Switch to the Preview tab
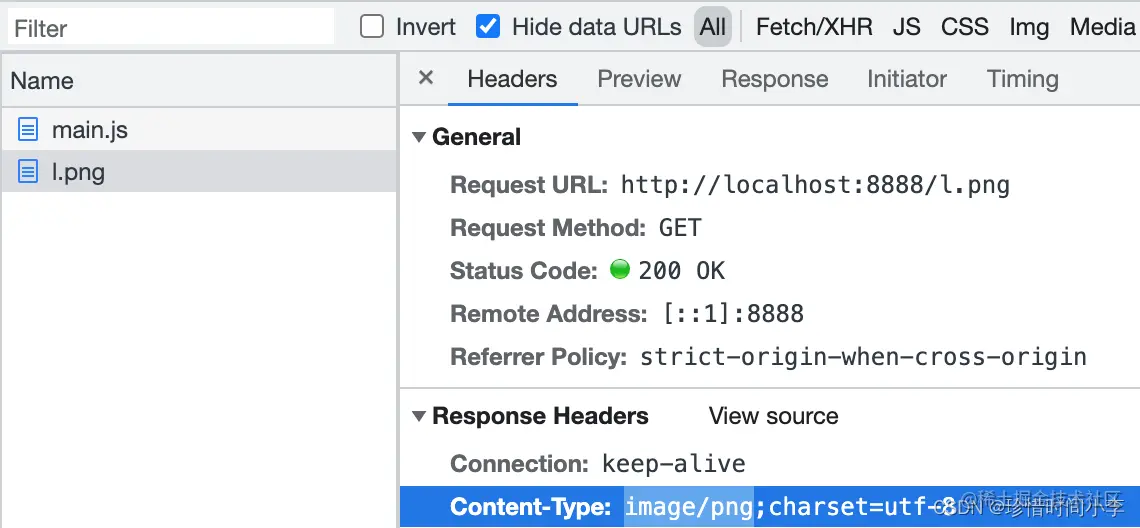Screen dimensions: 1140x528 pos(639,79)
